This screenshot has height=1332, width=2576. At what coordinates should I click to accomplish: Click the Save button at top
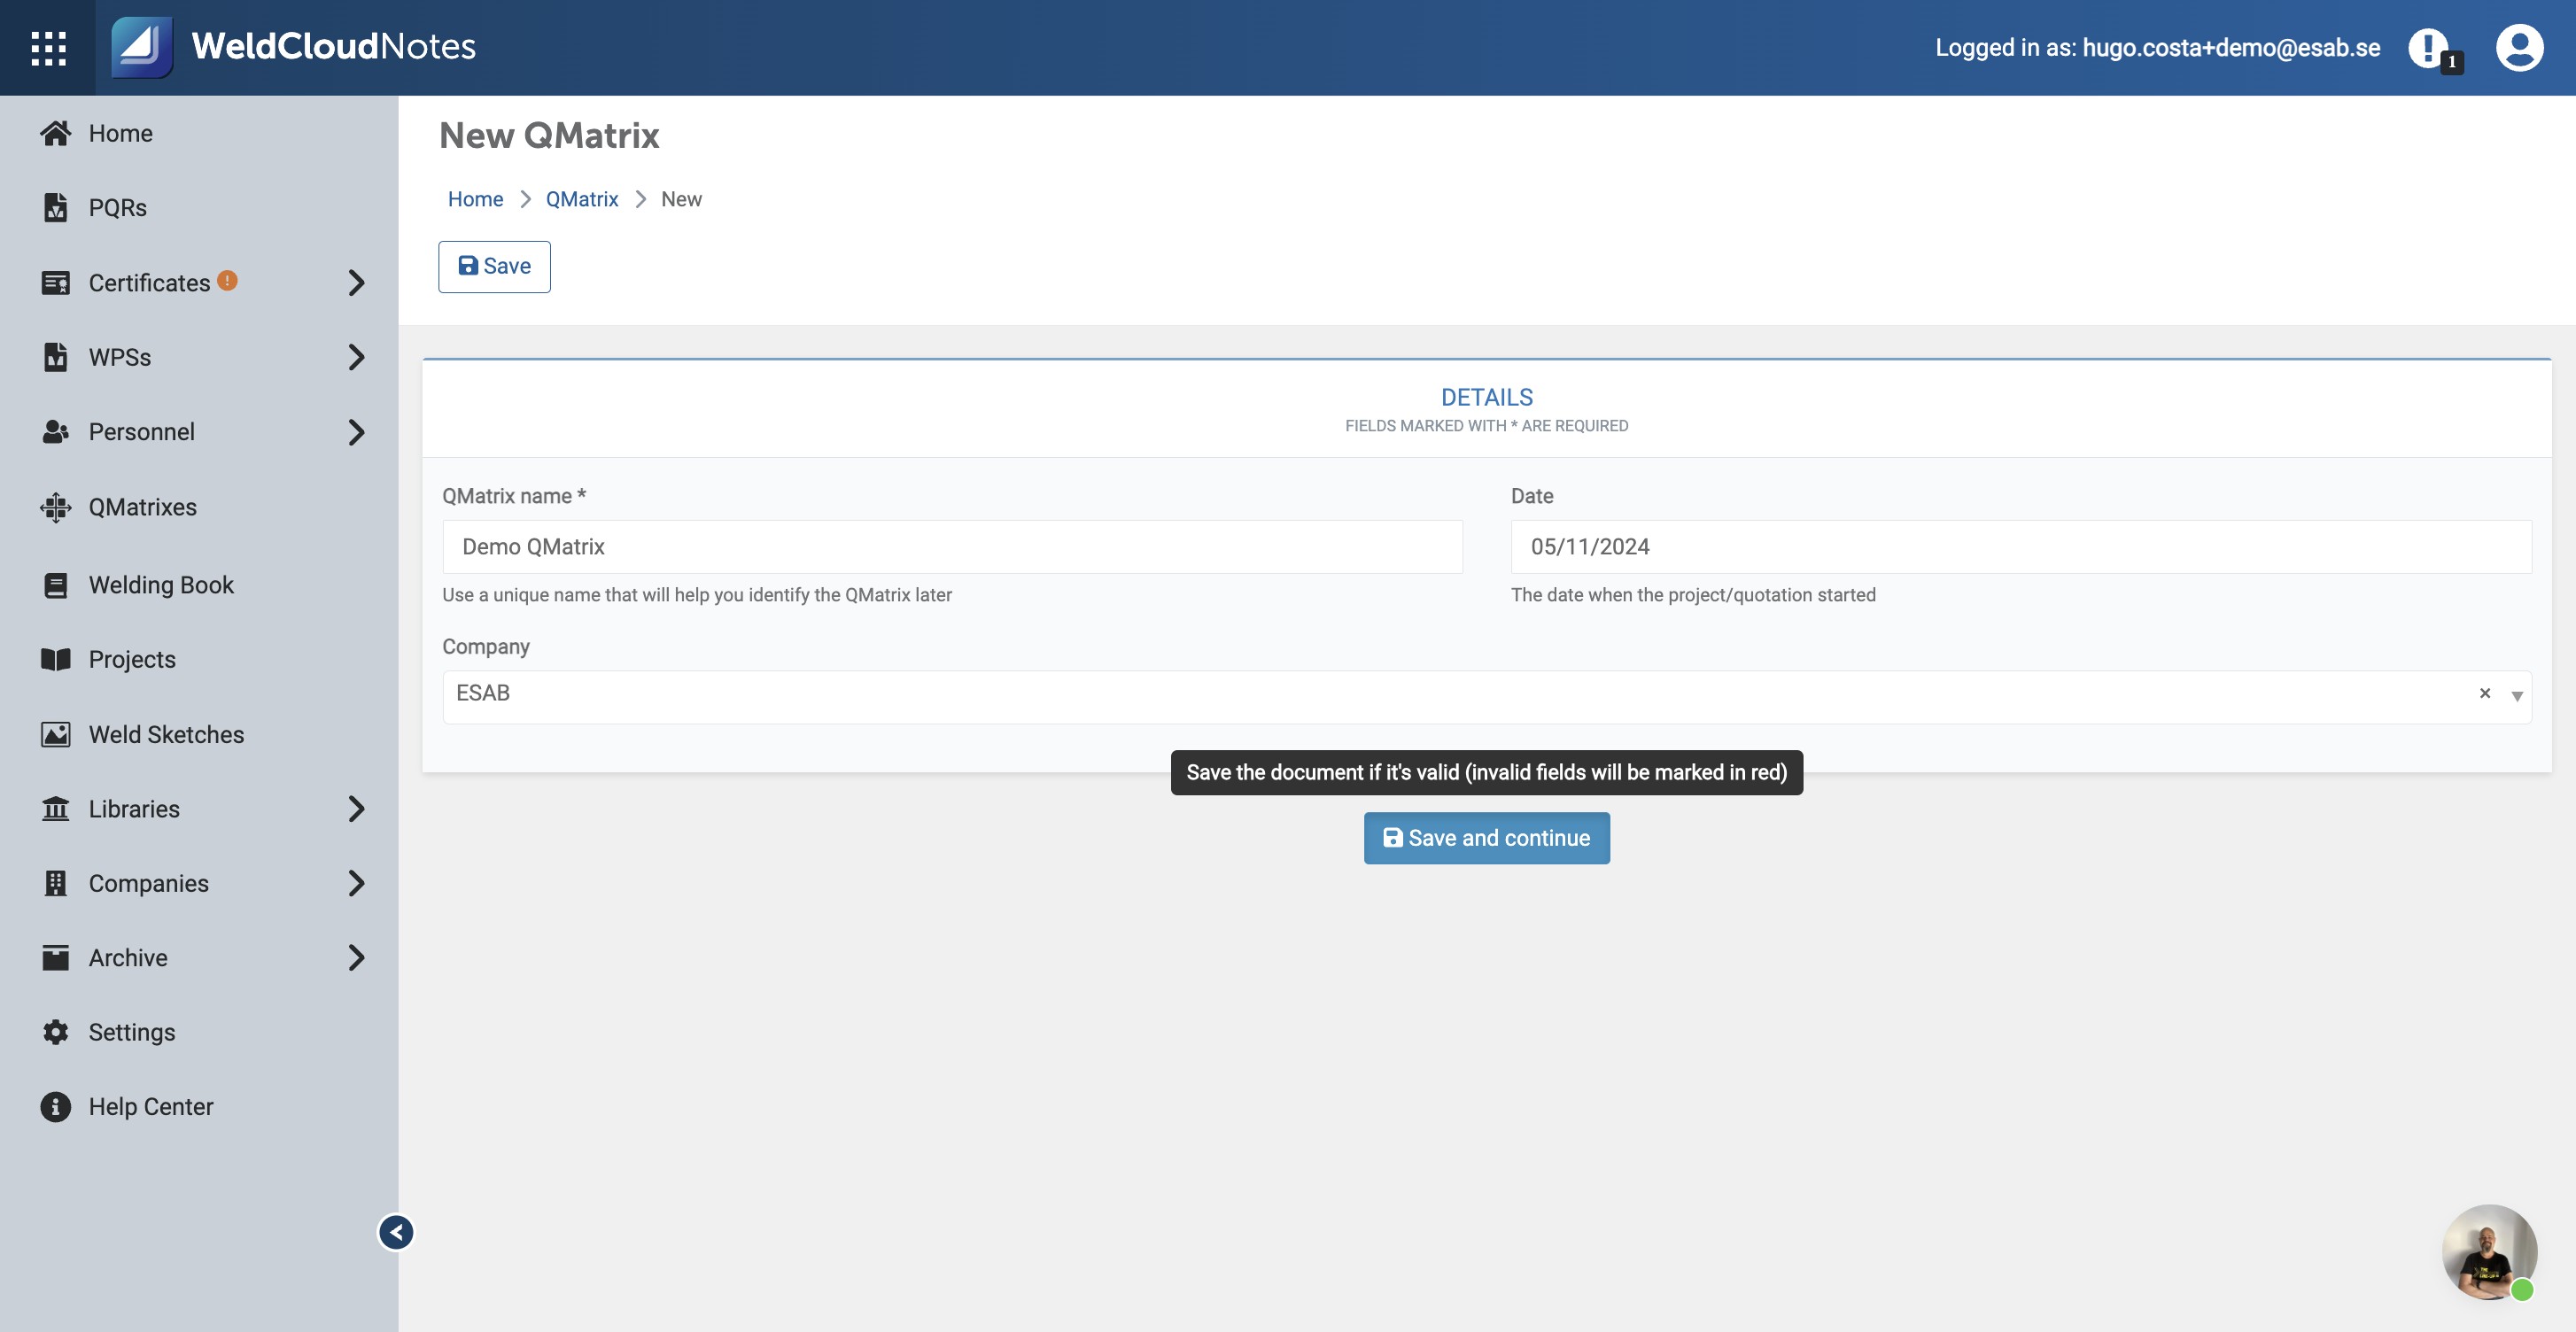tap(494, 267)
